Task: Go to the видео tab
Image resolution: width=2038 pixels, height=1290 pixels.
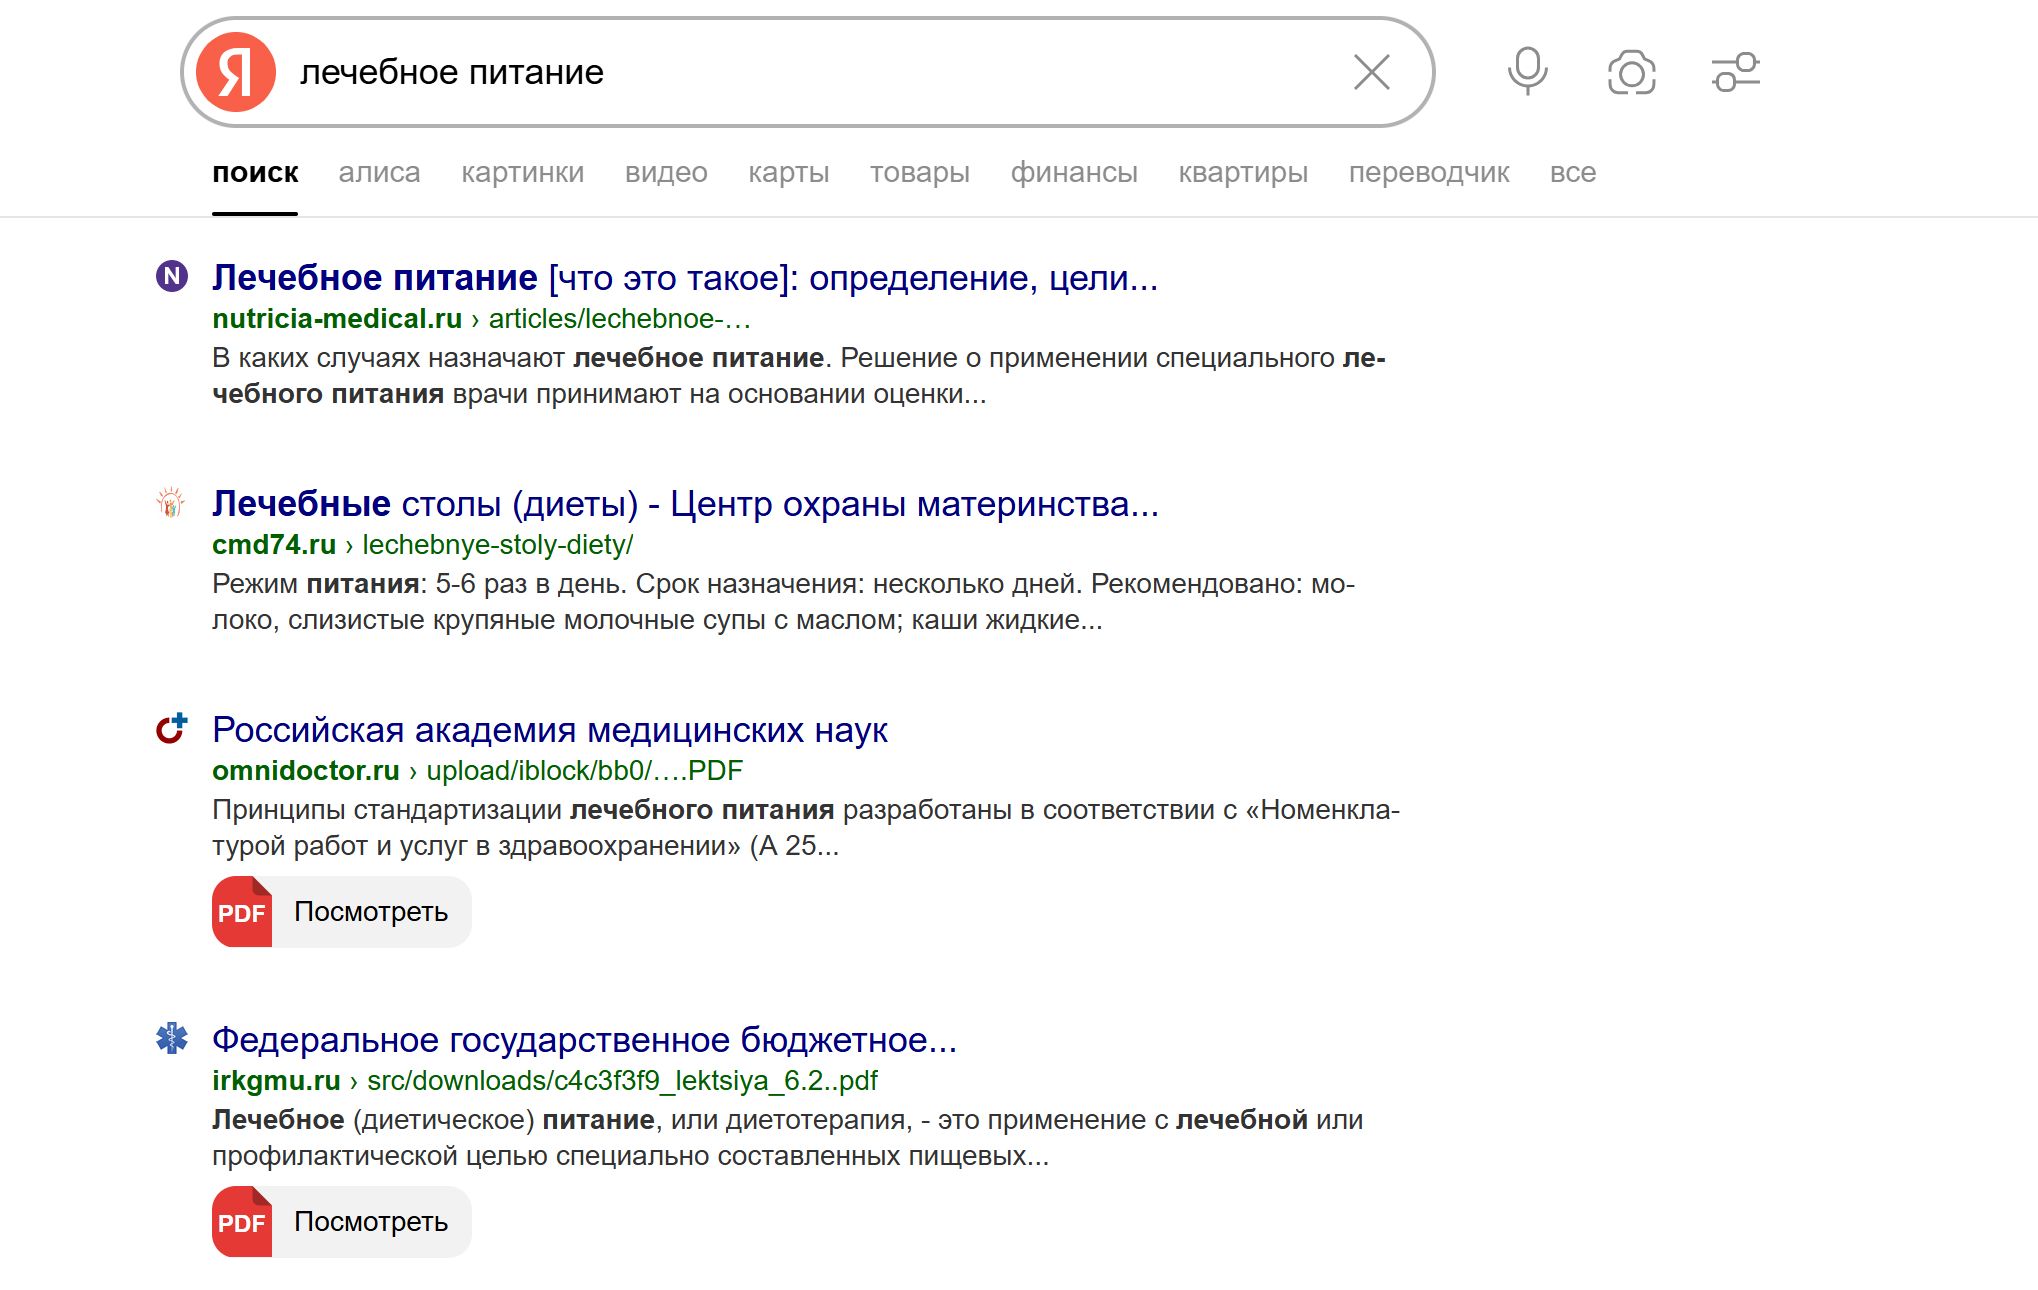Action: pyautogui.click(x=666, y=173)
